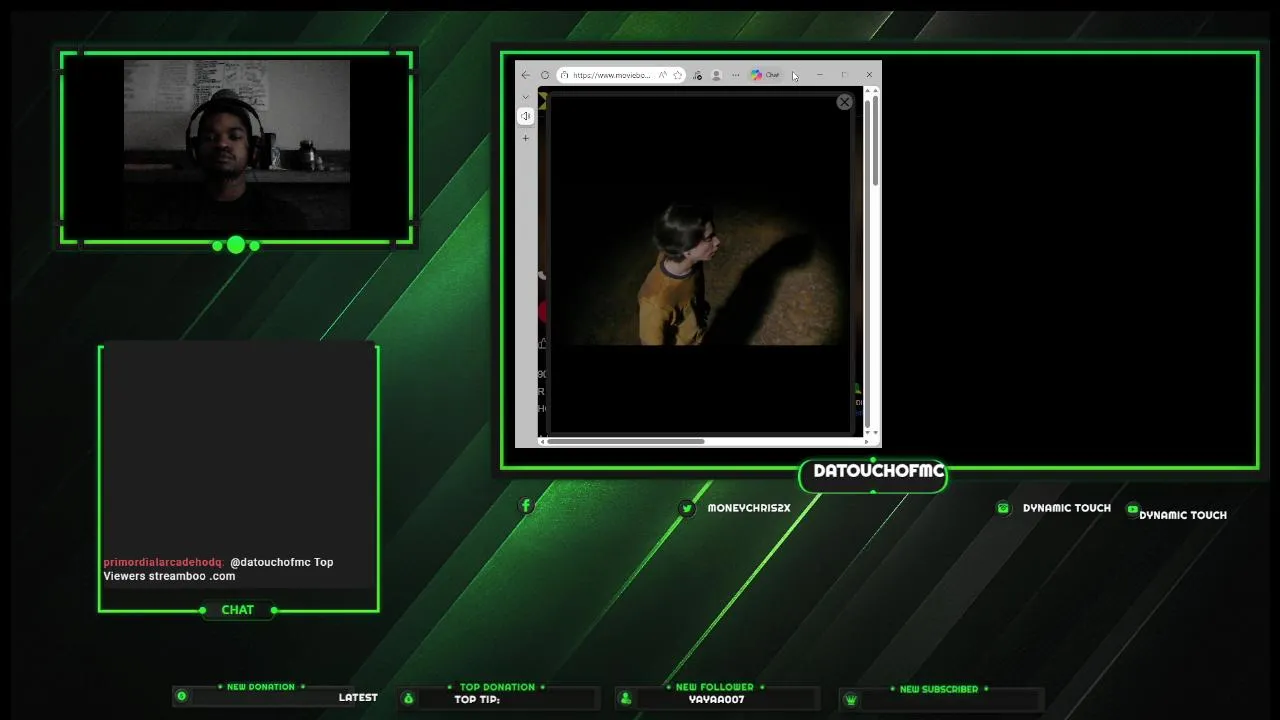Open the Read aloud icon in address bar

tap(662, 75)
